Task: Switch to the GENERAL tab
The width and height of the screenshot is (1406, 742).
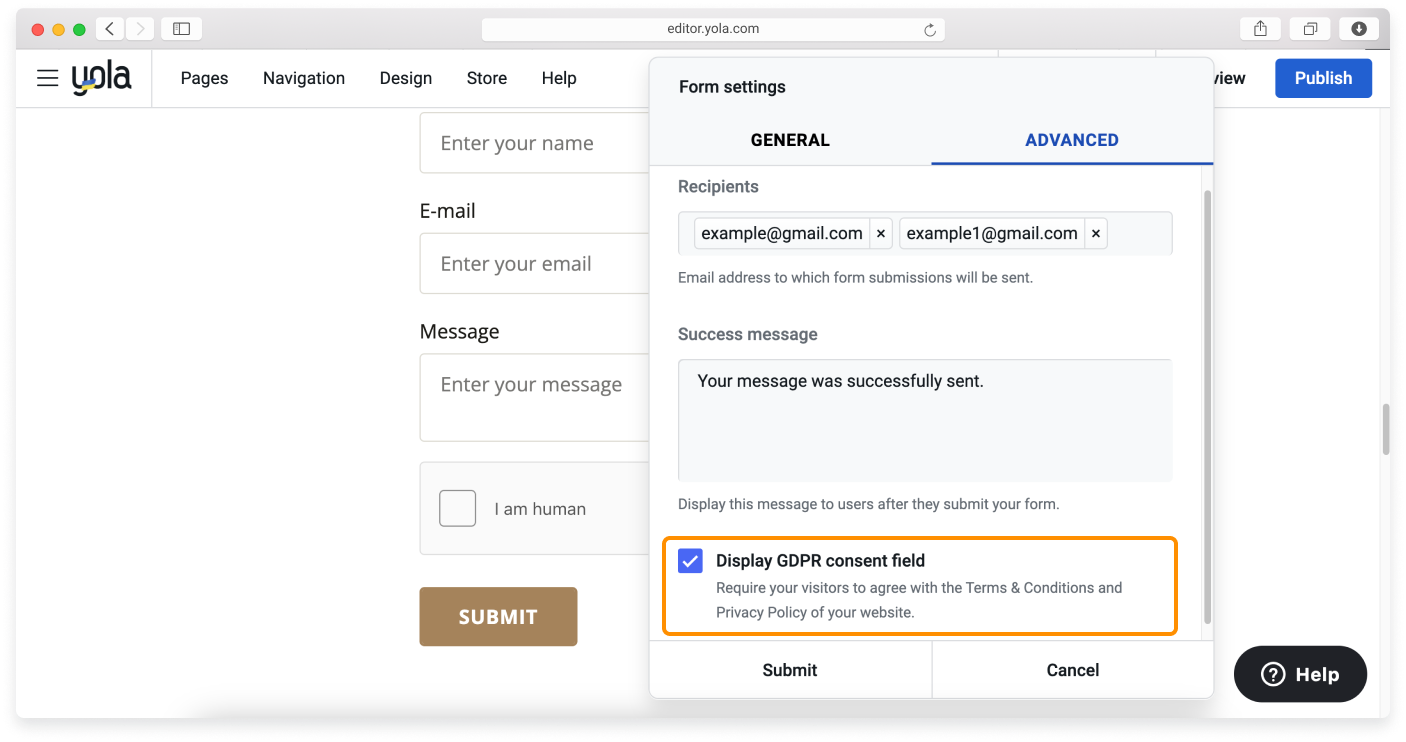Action: (790, 140)
